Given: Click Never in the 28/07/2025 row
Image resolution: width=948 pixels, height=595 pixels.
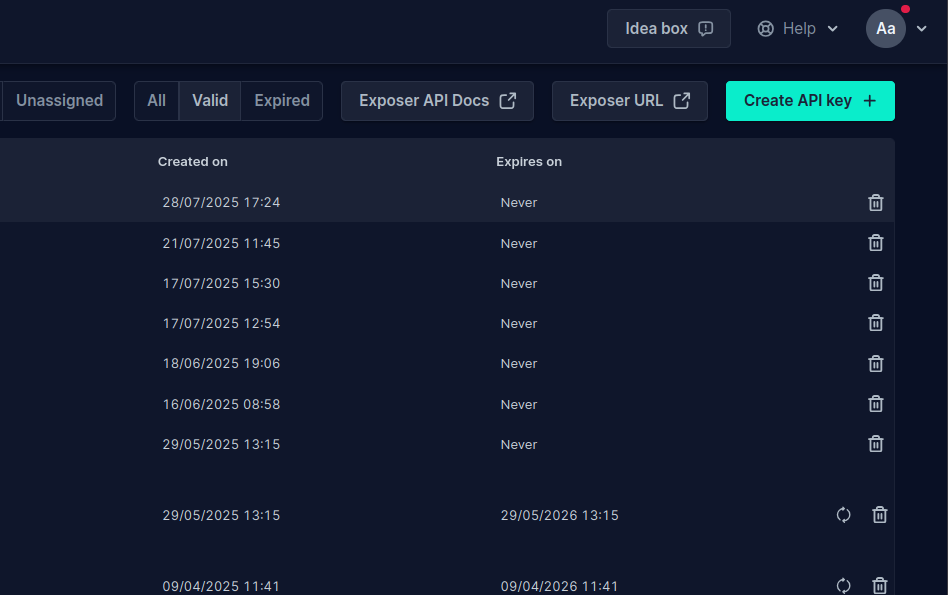Looking at the screenshot, I should pos(519,203).
